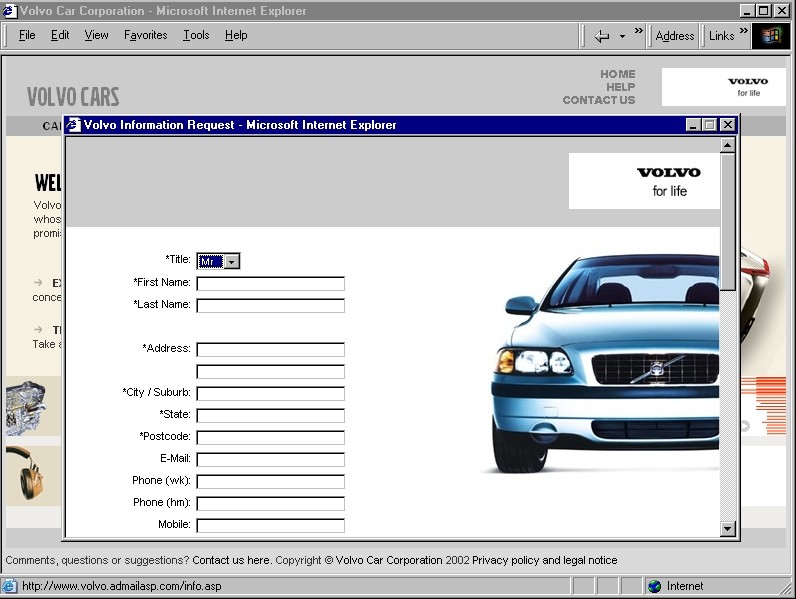796x599 pixels.
Task: Click the Contact us here footer link
Action: point(231,560)
